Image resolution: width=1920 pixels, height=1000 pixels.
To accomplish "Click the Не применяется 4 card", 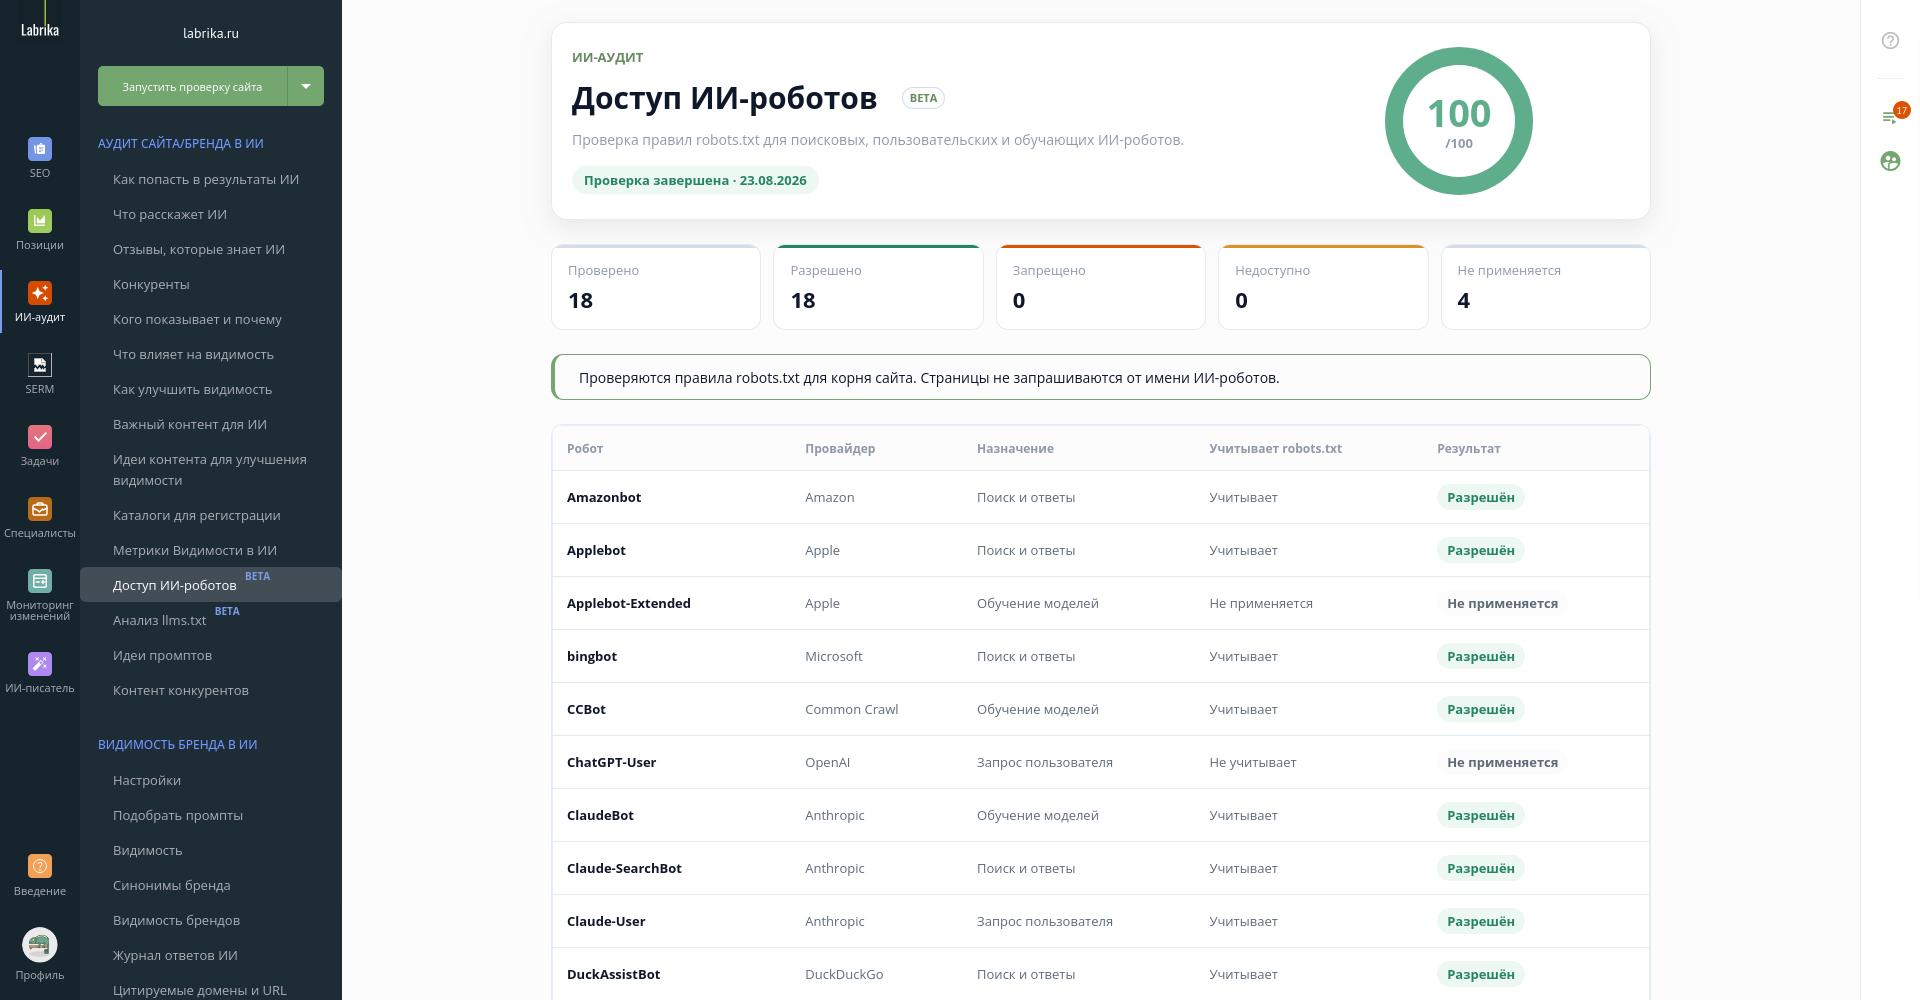I will [1546, 287].
